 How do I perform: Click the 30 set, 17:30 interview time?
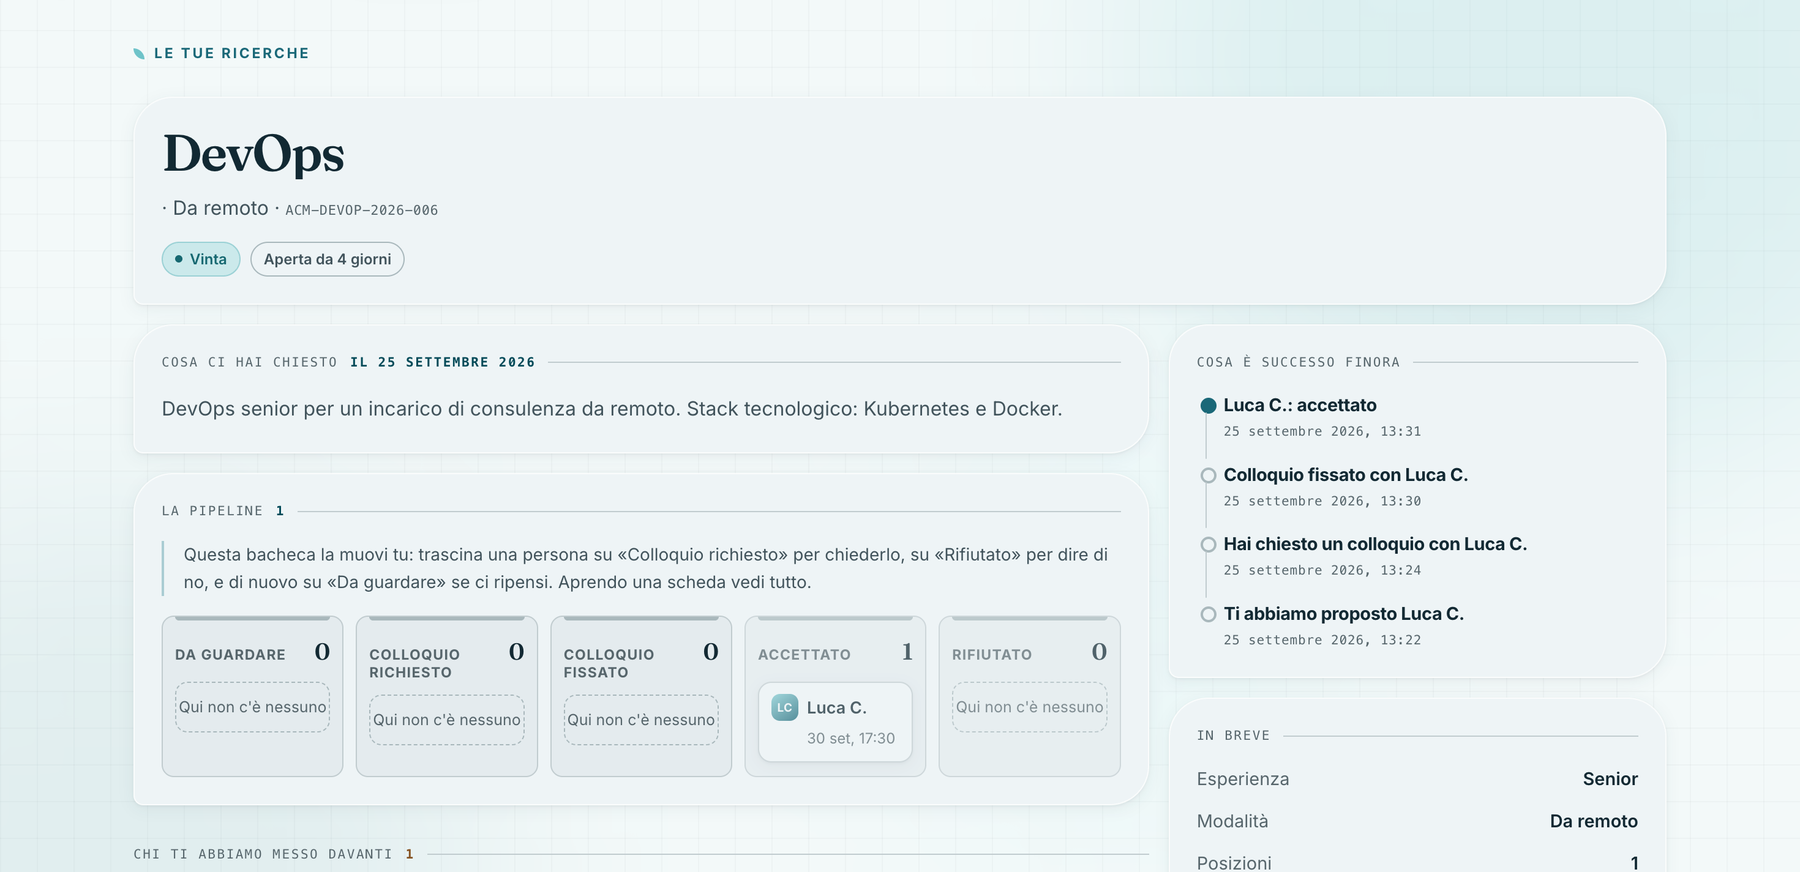tap(851, 738)
